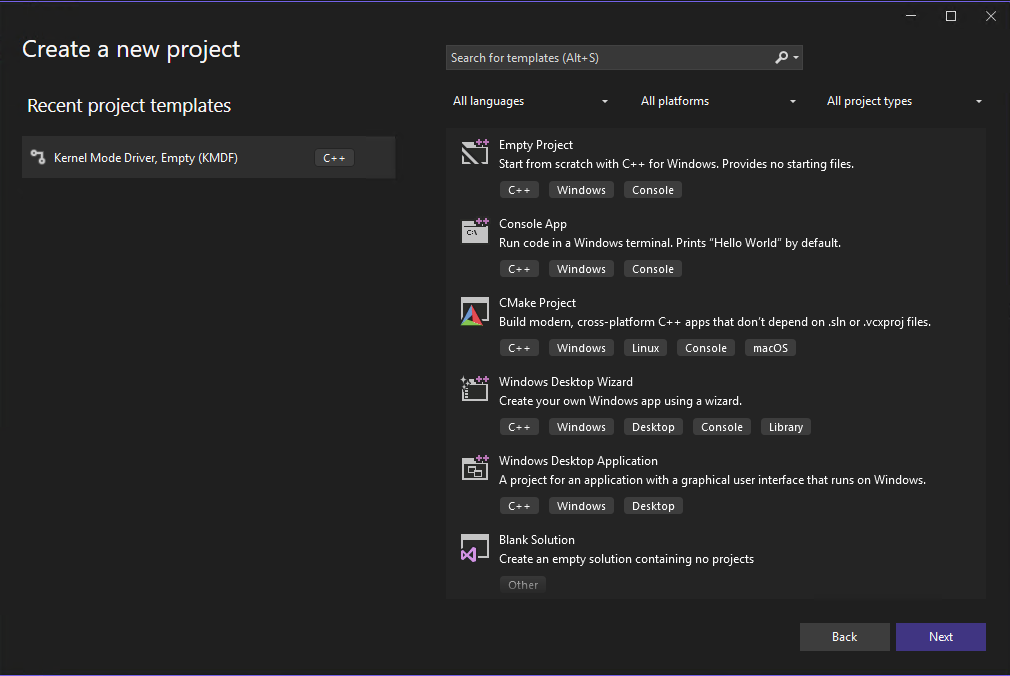Open the All project types dropdown

click(902, 101)
